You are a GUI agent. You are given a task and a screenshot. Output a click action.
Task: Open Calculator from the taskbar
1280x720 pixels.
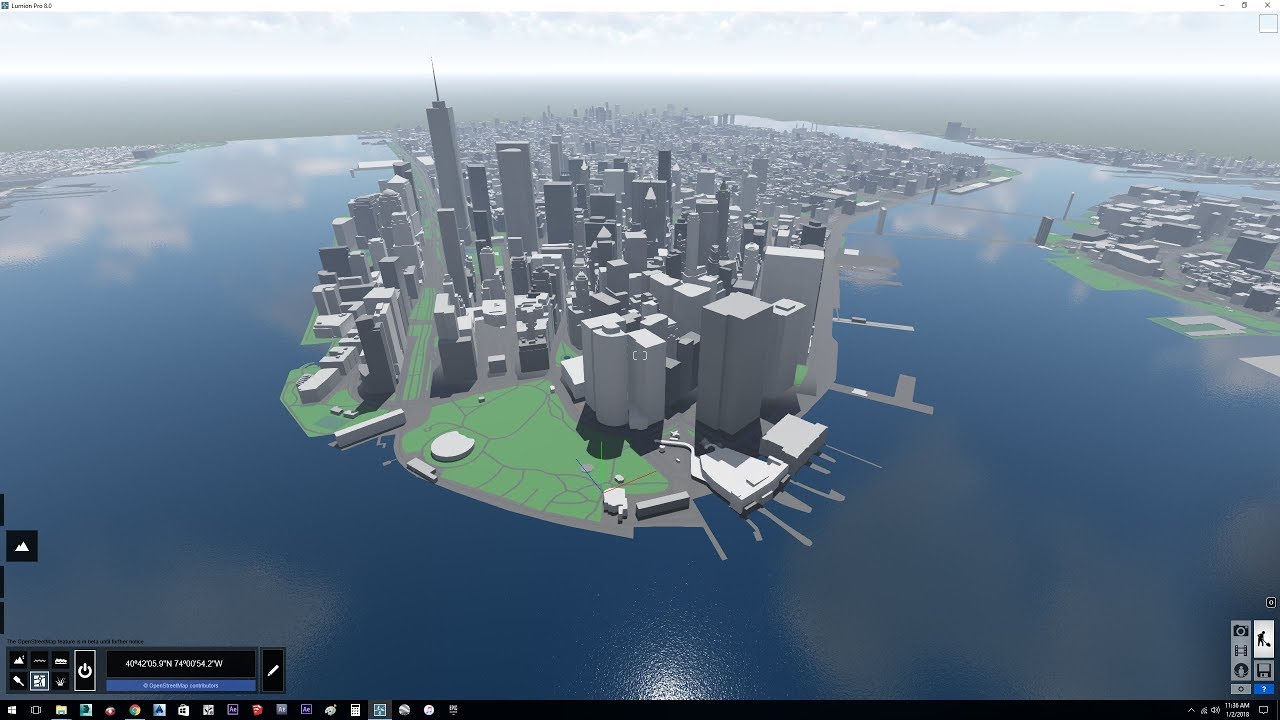click(x=355, y=710)
